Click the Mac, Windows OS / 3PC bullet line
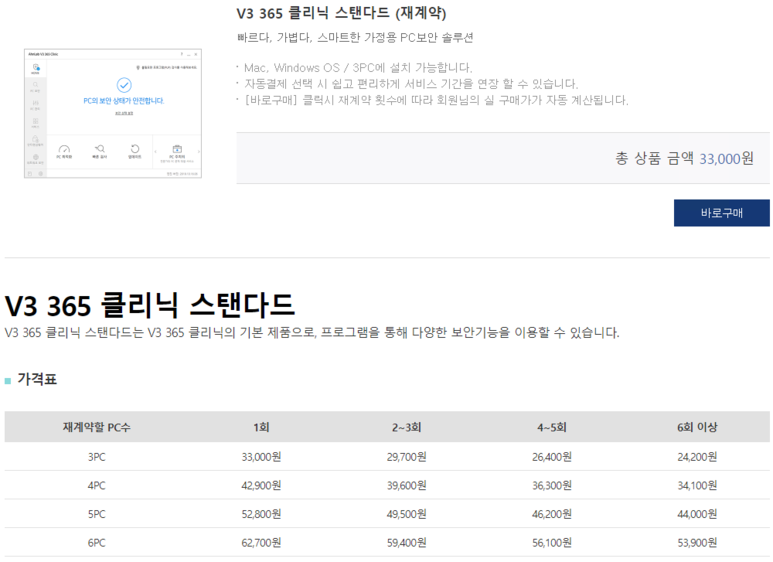 tap(358, 68)
